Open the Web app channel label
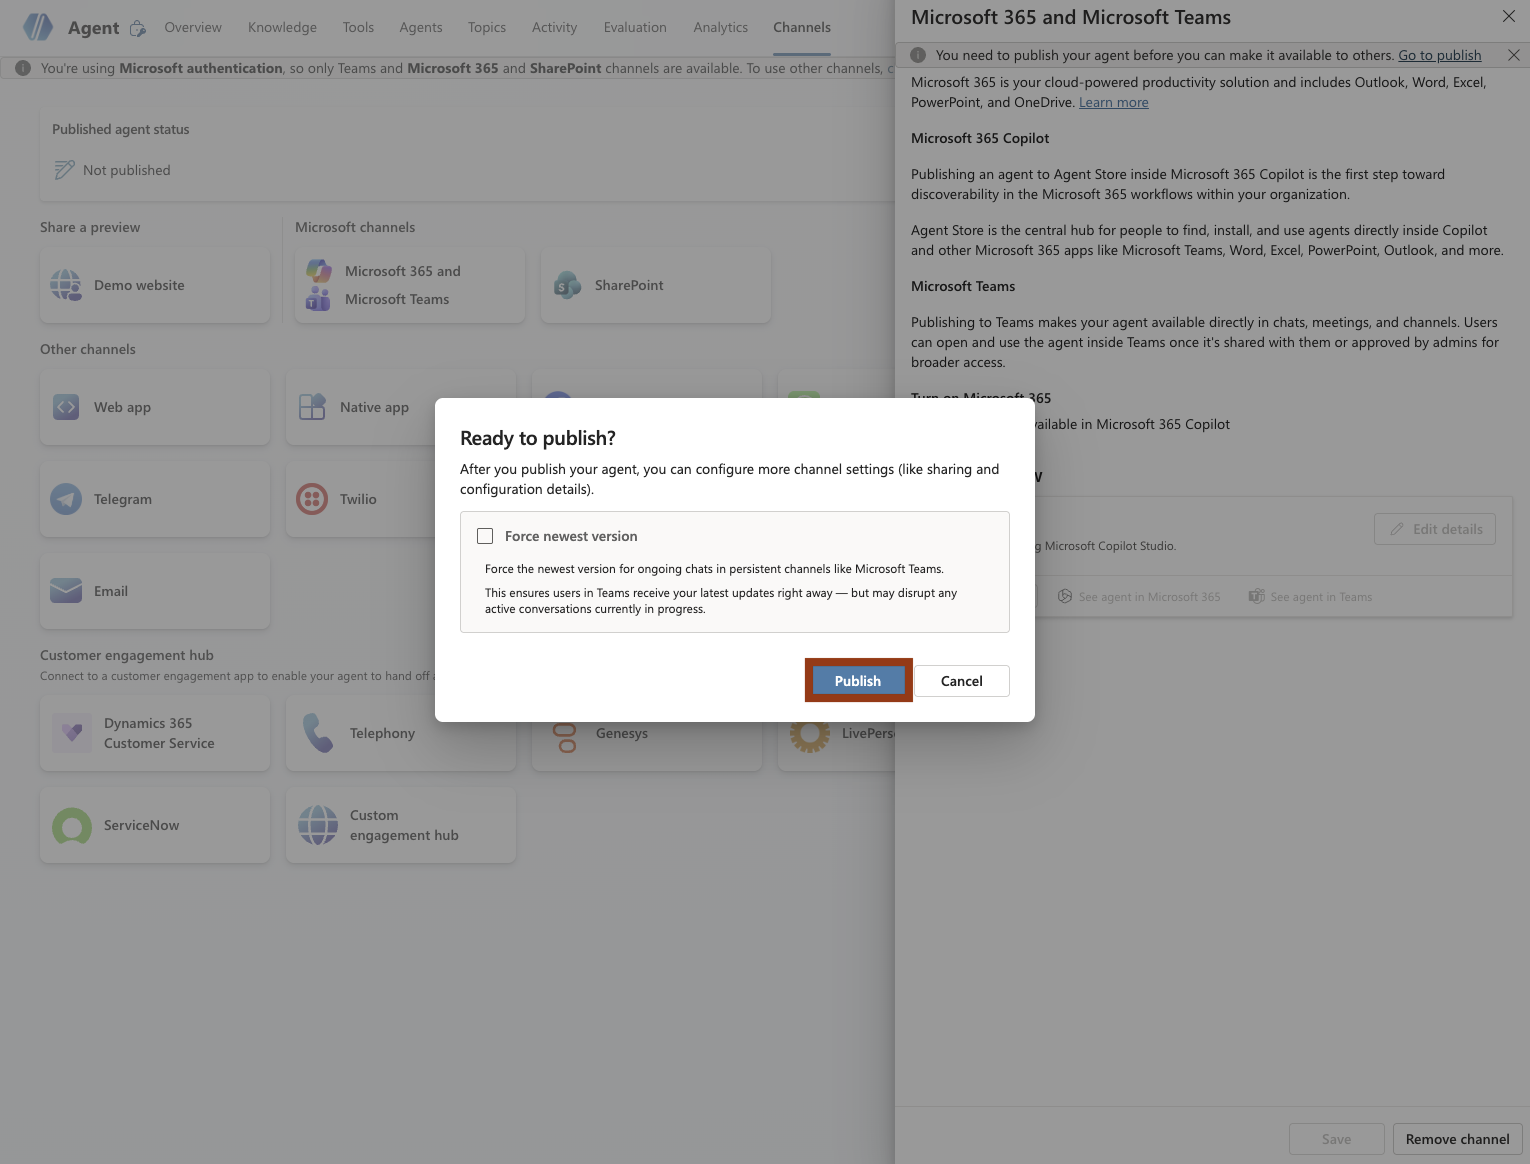This screenshot has width=1530, height=1164. tap(122, 407)
